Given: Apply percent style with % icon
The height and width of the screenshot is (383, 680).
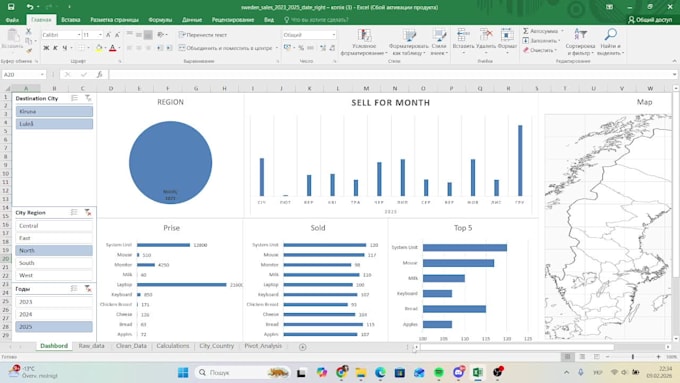Looking at the screenshot, I should tap(301, 48).
